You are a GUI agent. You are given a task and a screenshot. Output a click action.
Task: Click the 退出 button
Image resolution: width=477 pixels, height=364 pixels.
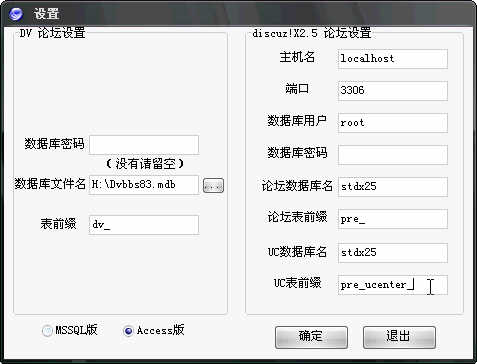(x=399, y=337)
